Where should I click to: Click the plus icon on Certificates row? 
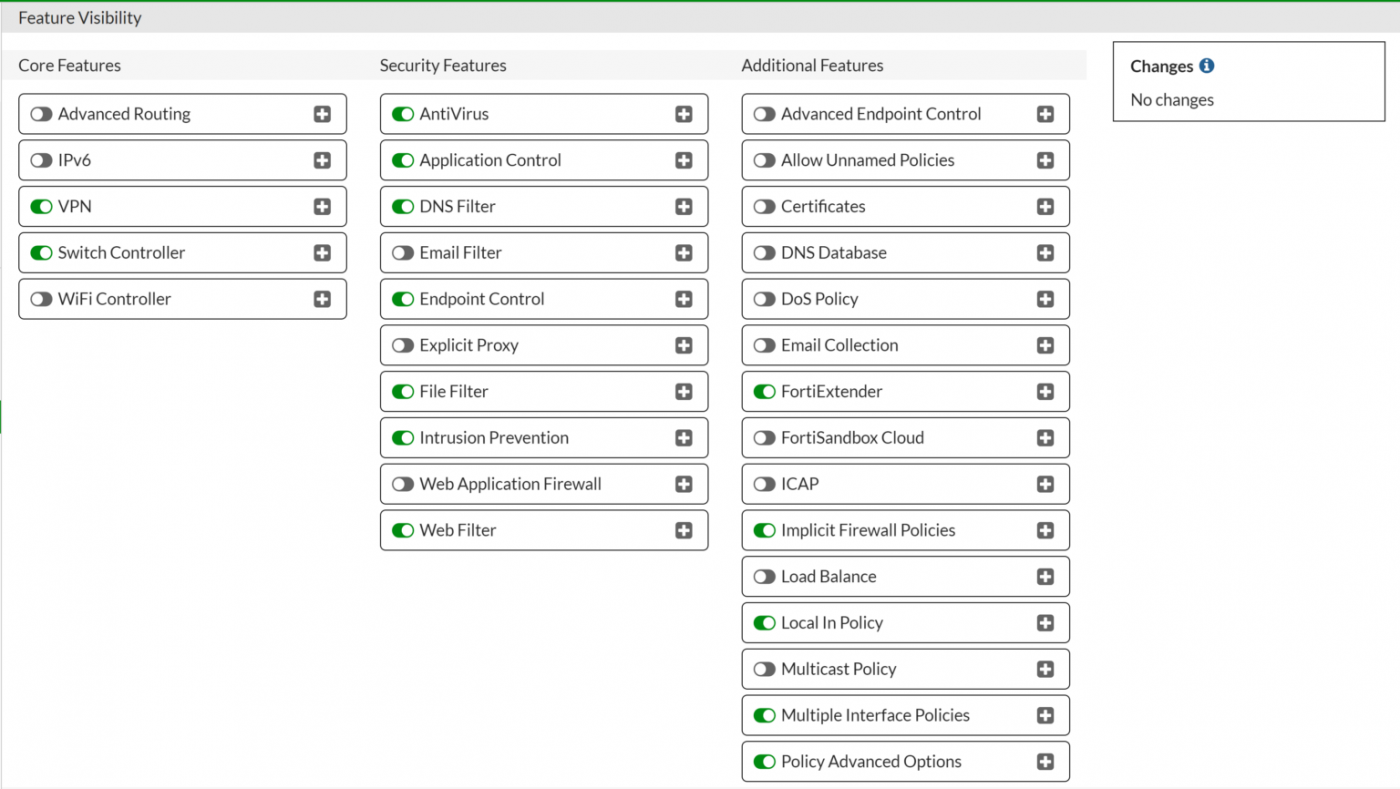(x=1045, y=207)
